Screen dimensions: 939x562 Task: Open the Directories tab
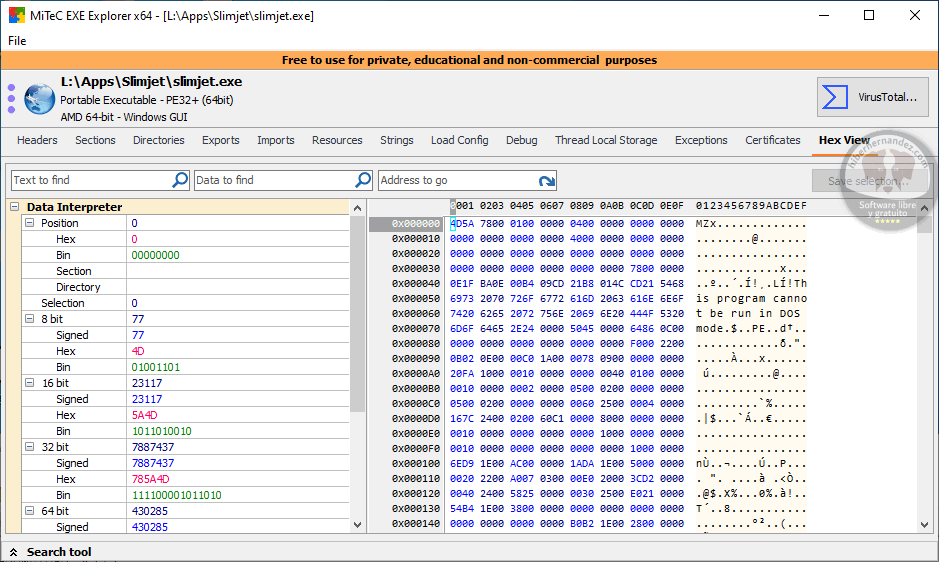click(159, 140)
